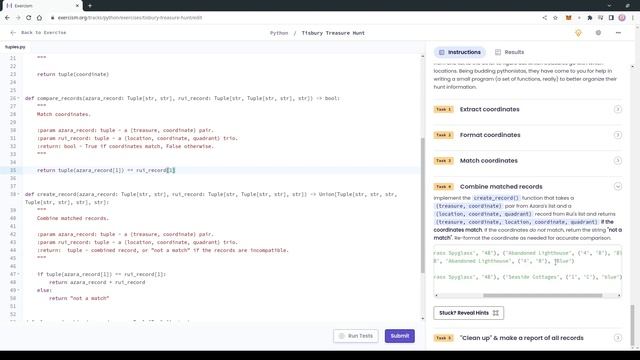
Task: Bookmark this page with the star icon
Action: click(555, 18)
